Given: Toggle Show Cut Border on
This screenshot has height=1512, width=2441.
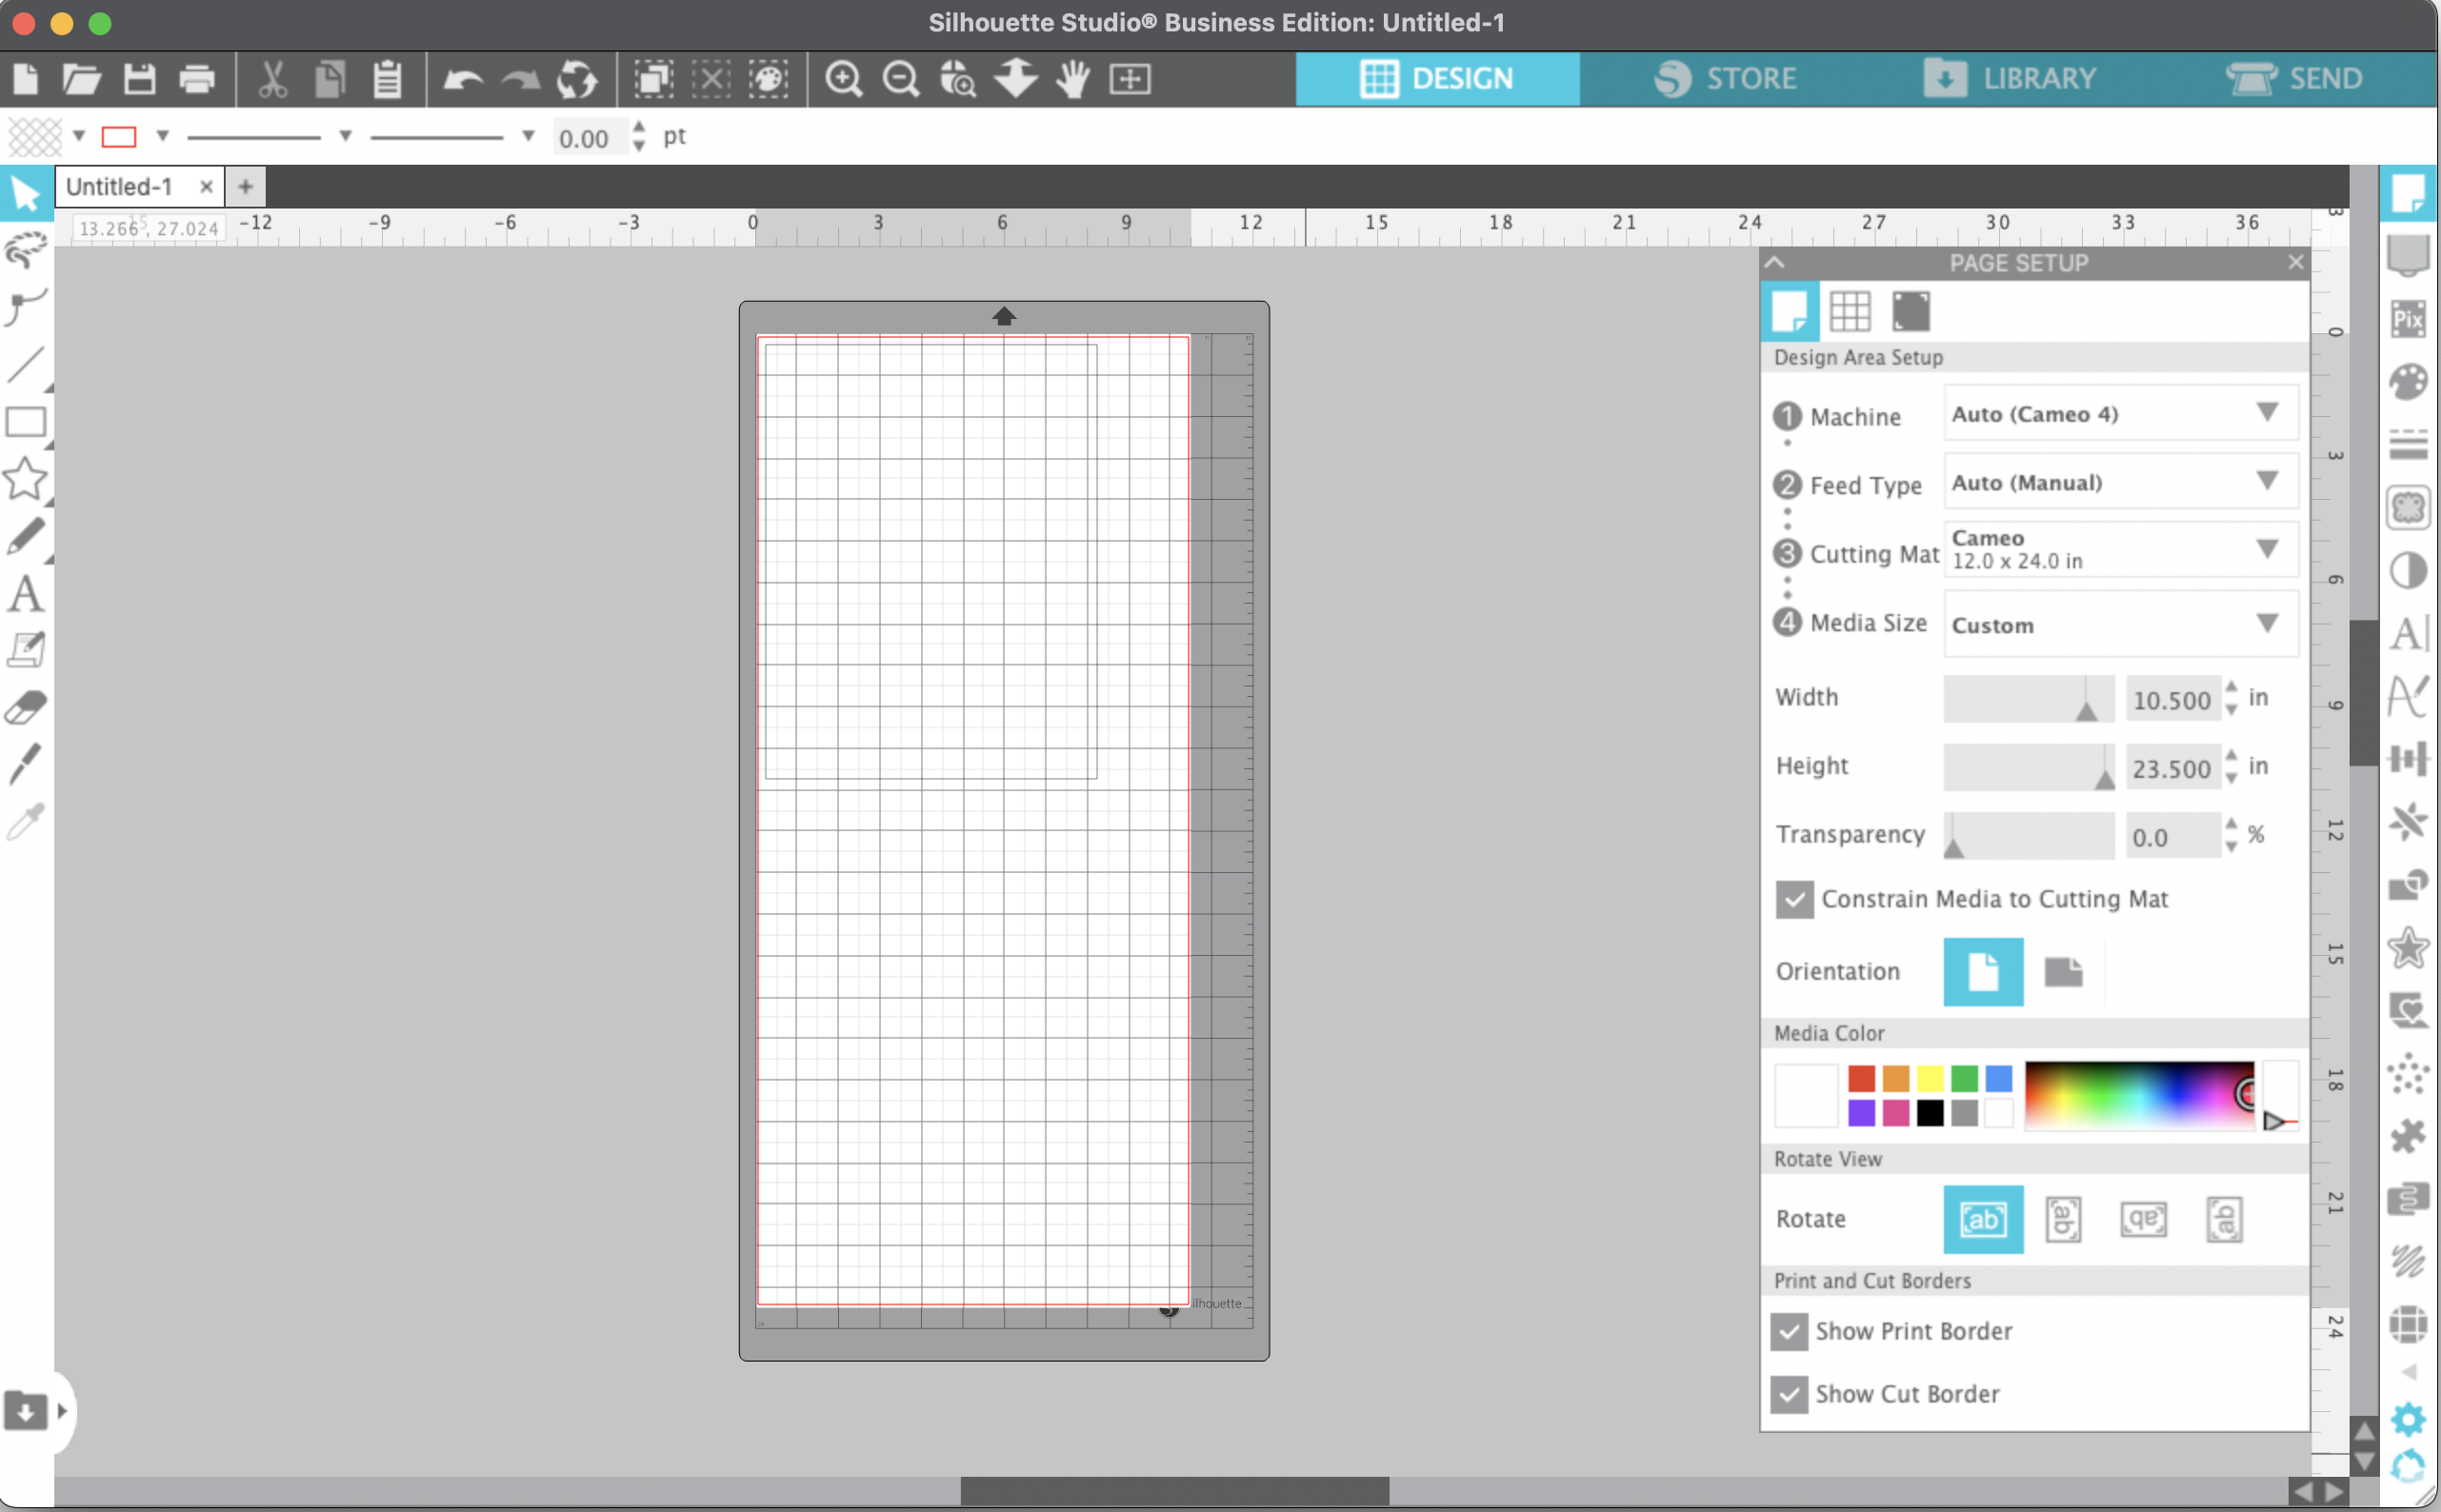Looking at the screenshot, I should pos(1791,1393).
